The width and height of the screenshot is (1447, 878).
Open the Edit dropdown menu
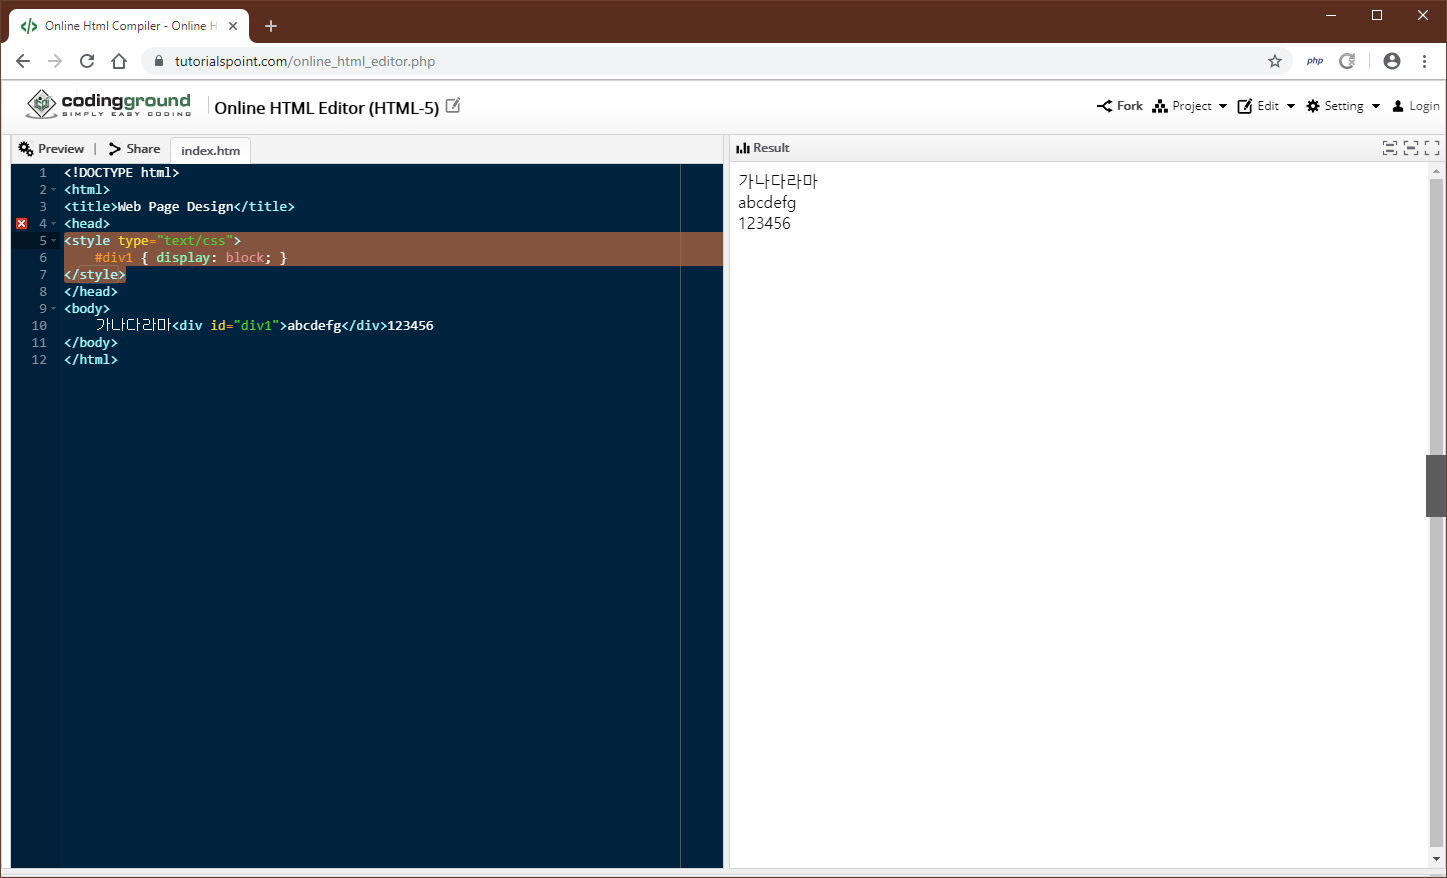1266,106
